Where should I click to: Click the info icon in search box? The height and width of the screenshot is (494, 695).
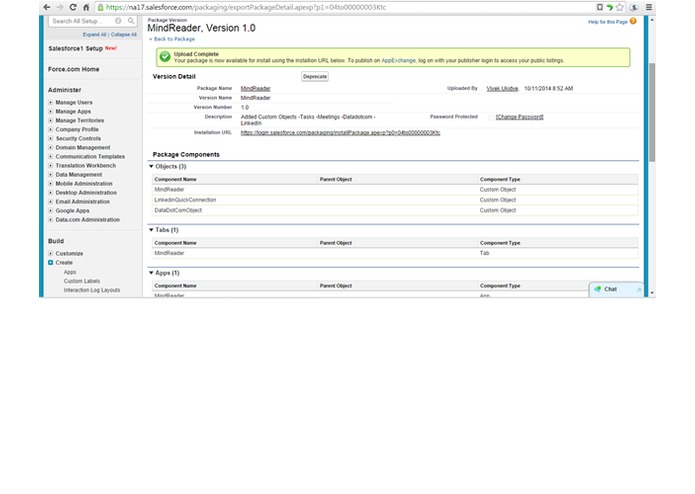[x=118, y=21]
